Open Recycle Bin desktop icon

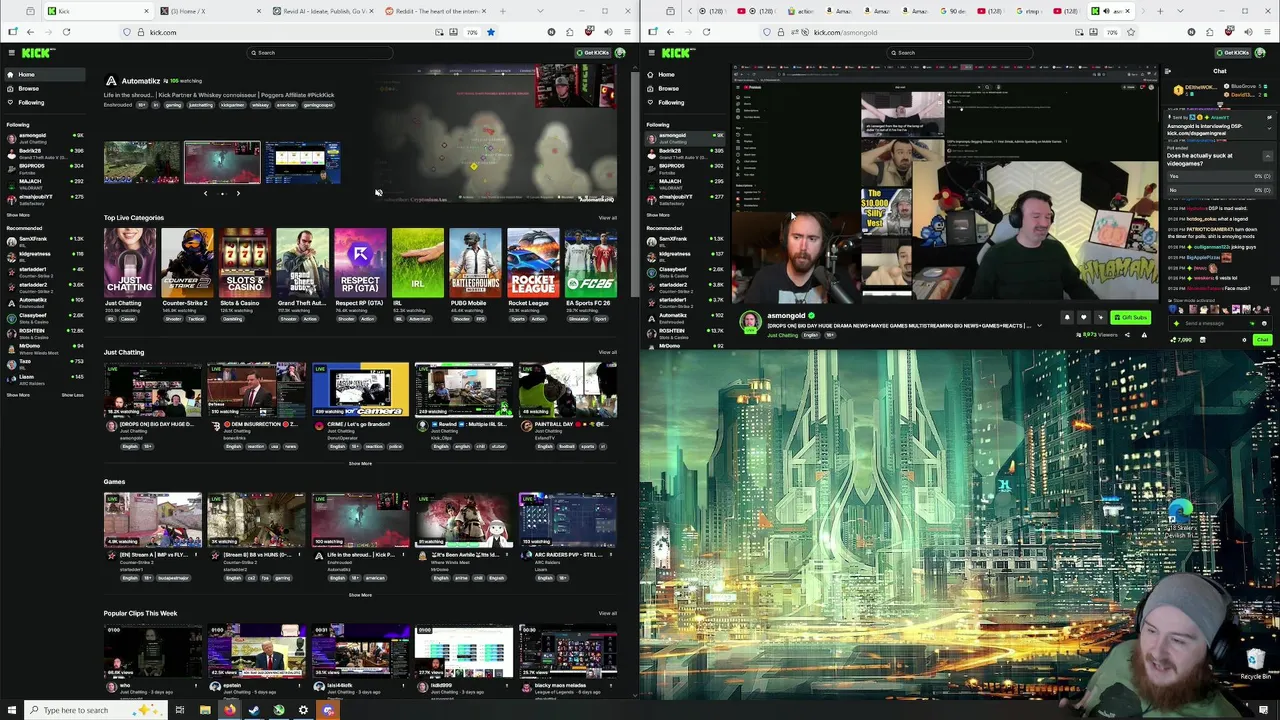[1256, 662]
